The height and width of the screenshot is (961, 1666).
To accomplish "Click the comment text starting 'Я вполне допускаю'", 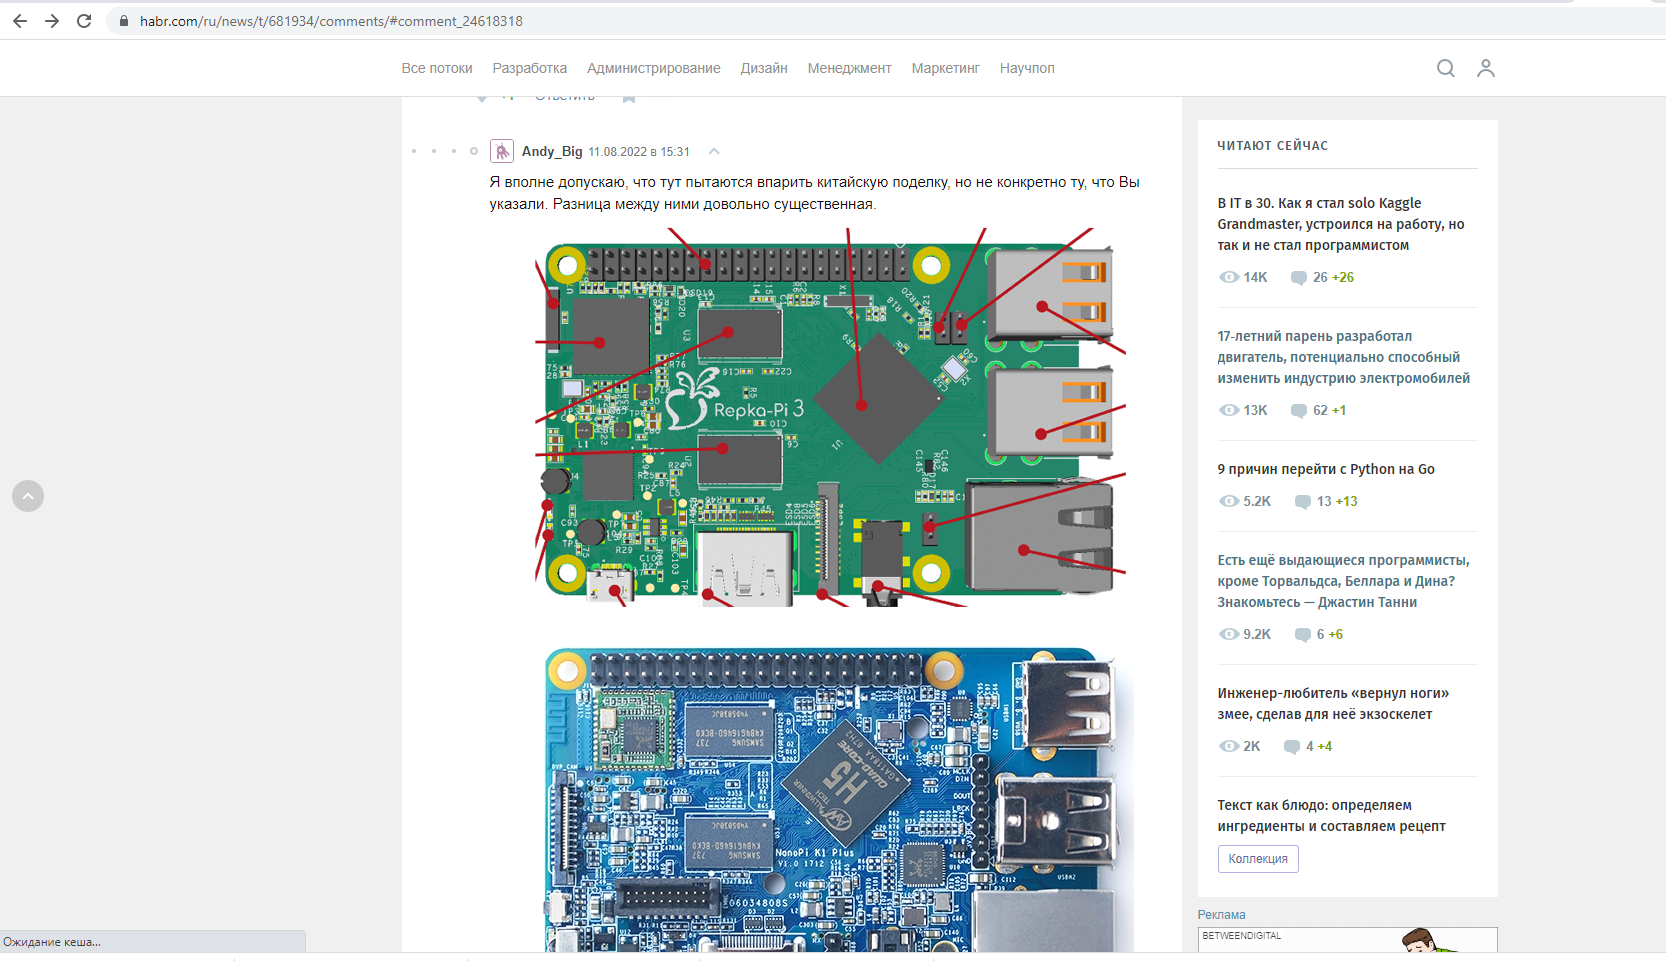I will coord(814,193).
